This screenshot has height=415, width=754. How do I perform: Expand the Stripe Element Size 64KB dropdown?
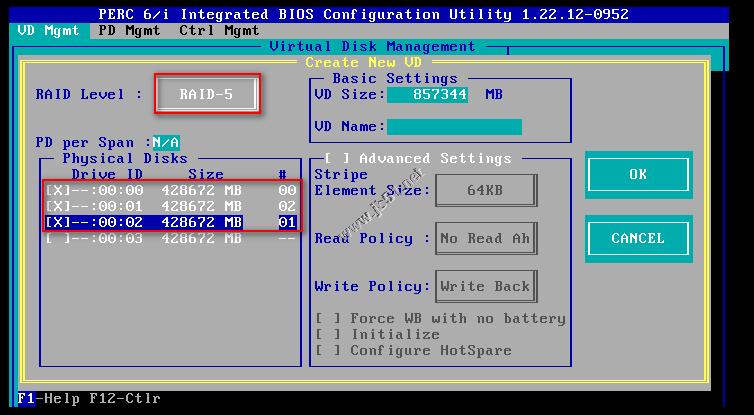[x=485, y=190]
